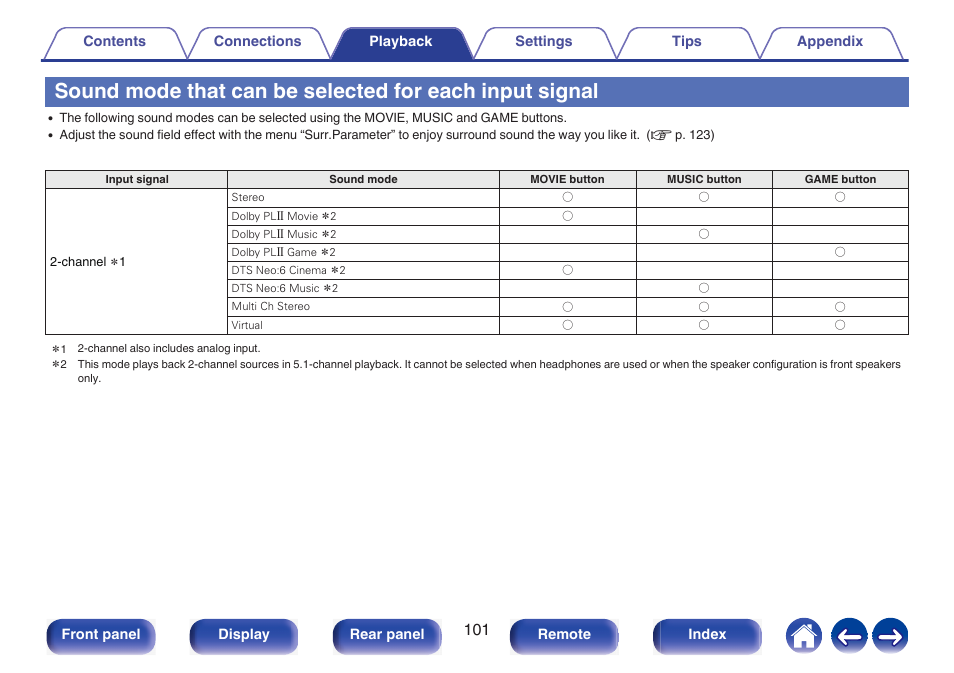This screenshot has height=673, width=954.
Task: Click the GAME button column header
Action: pos(840,180)
